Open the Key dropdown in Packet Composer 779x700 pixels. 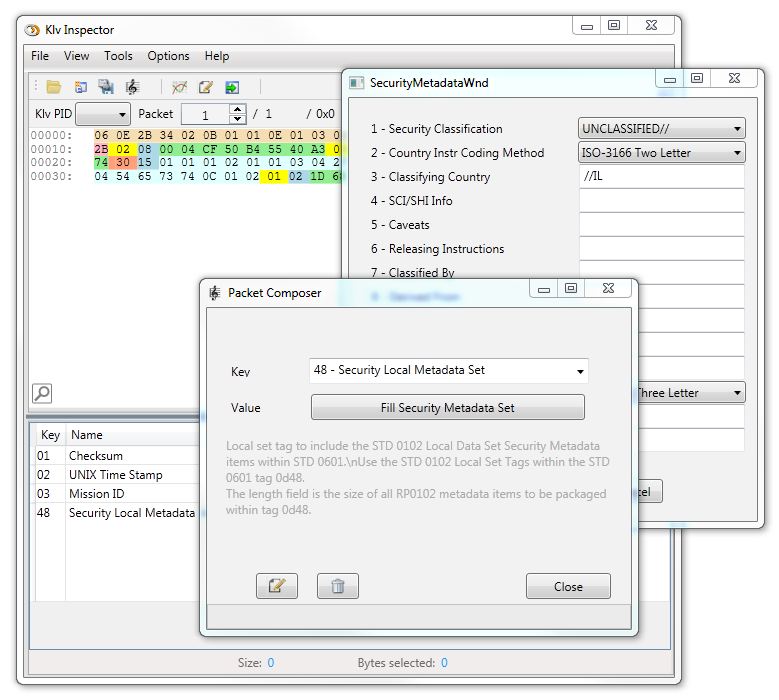coord(449,371)
